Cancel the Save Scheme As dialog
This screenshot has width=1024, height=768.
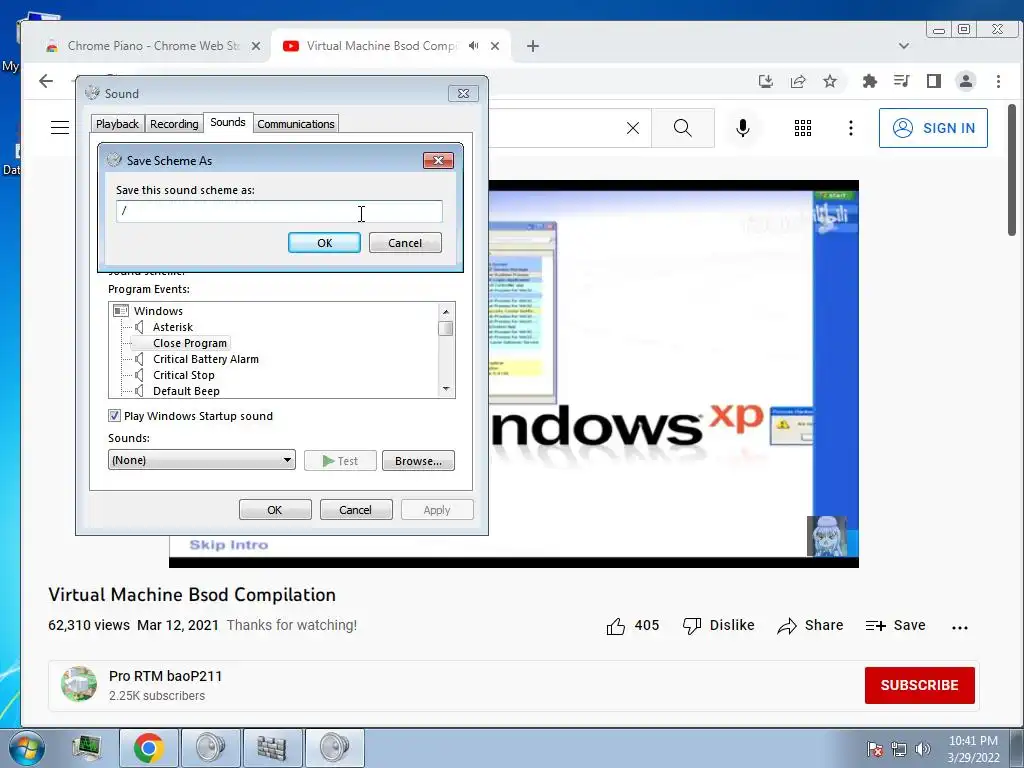click(x=405, y=242)
